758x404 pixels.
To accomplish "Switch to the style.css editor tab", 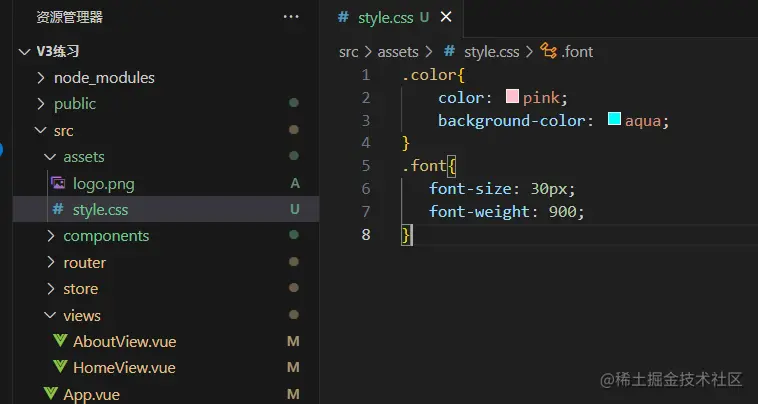I will pos(392,18).
